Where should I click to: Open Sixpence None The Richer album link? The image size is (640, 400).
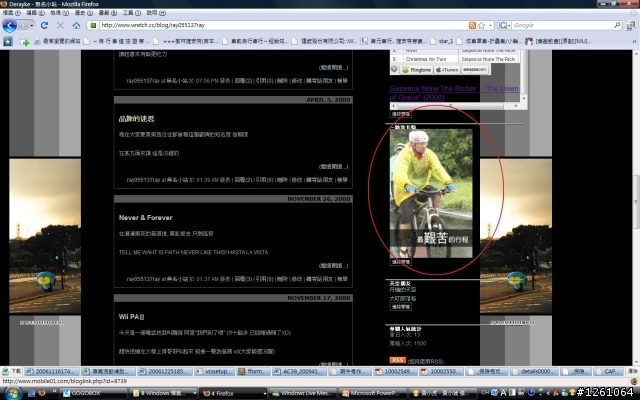point(454,93)
